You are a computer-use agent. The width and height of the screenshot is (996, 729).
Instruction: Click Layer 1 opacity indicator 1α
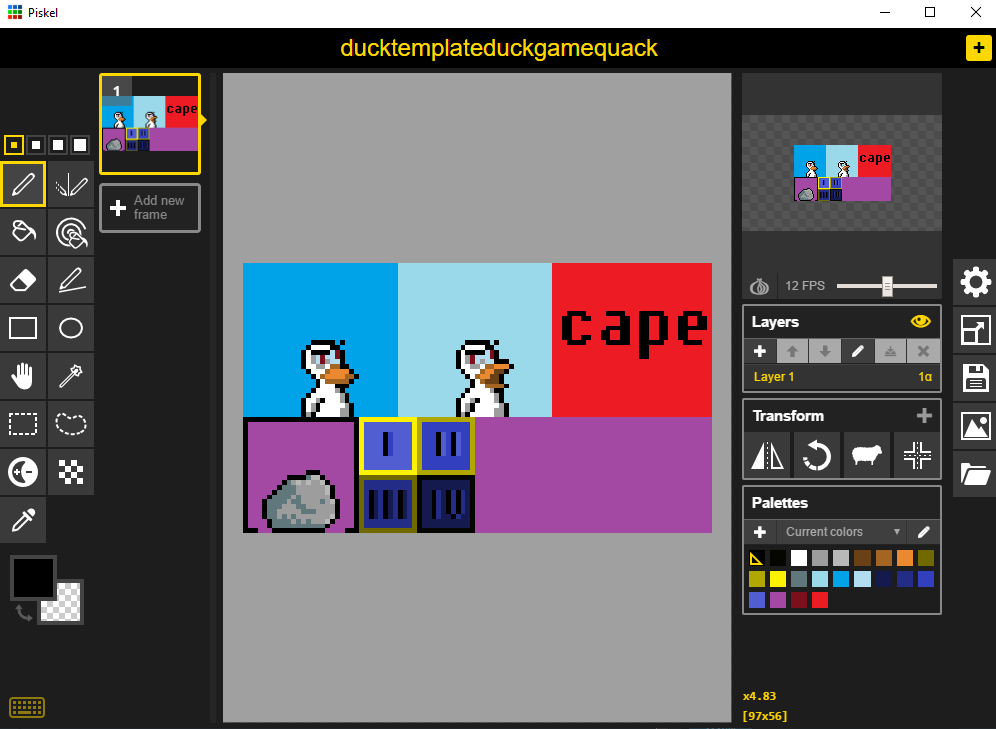[x=925, y=377]
